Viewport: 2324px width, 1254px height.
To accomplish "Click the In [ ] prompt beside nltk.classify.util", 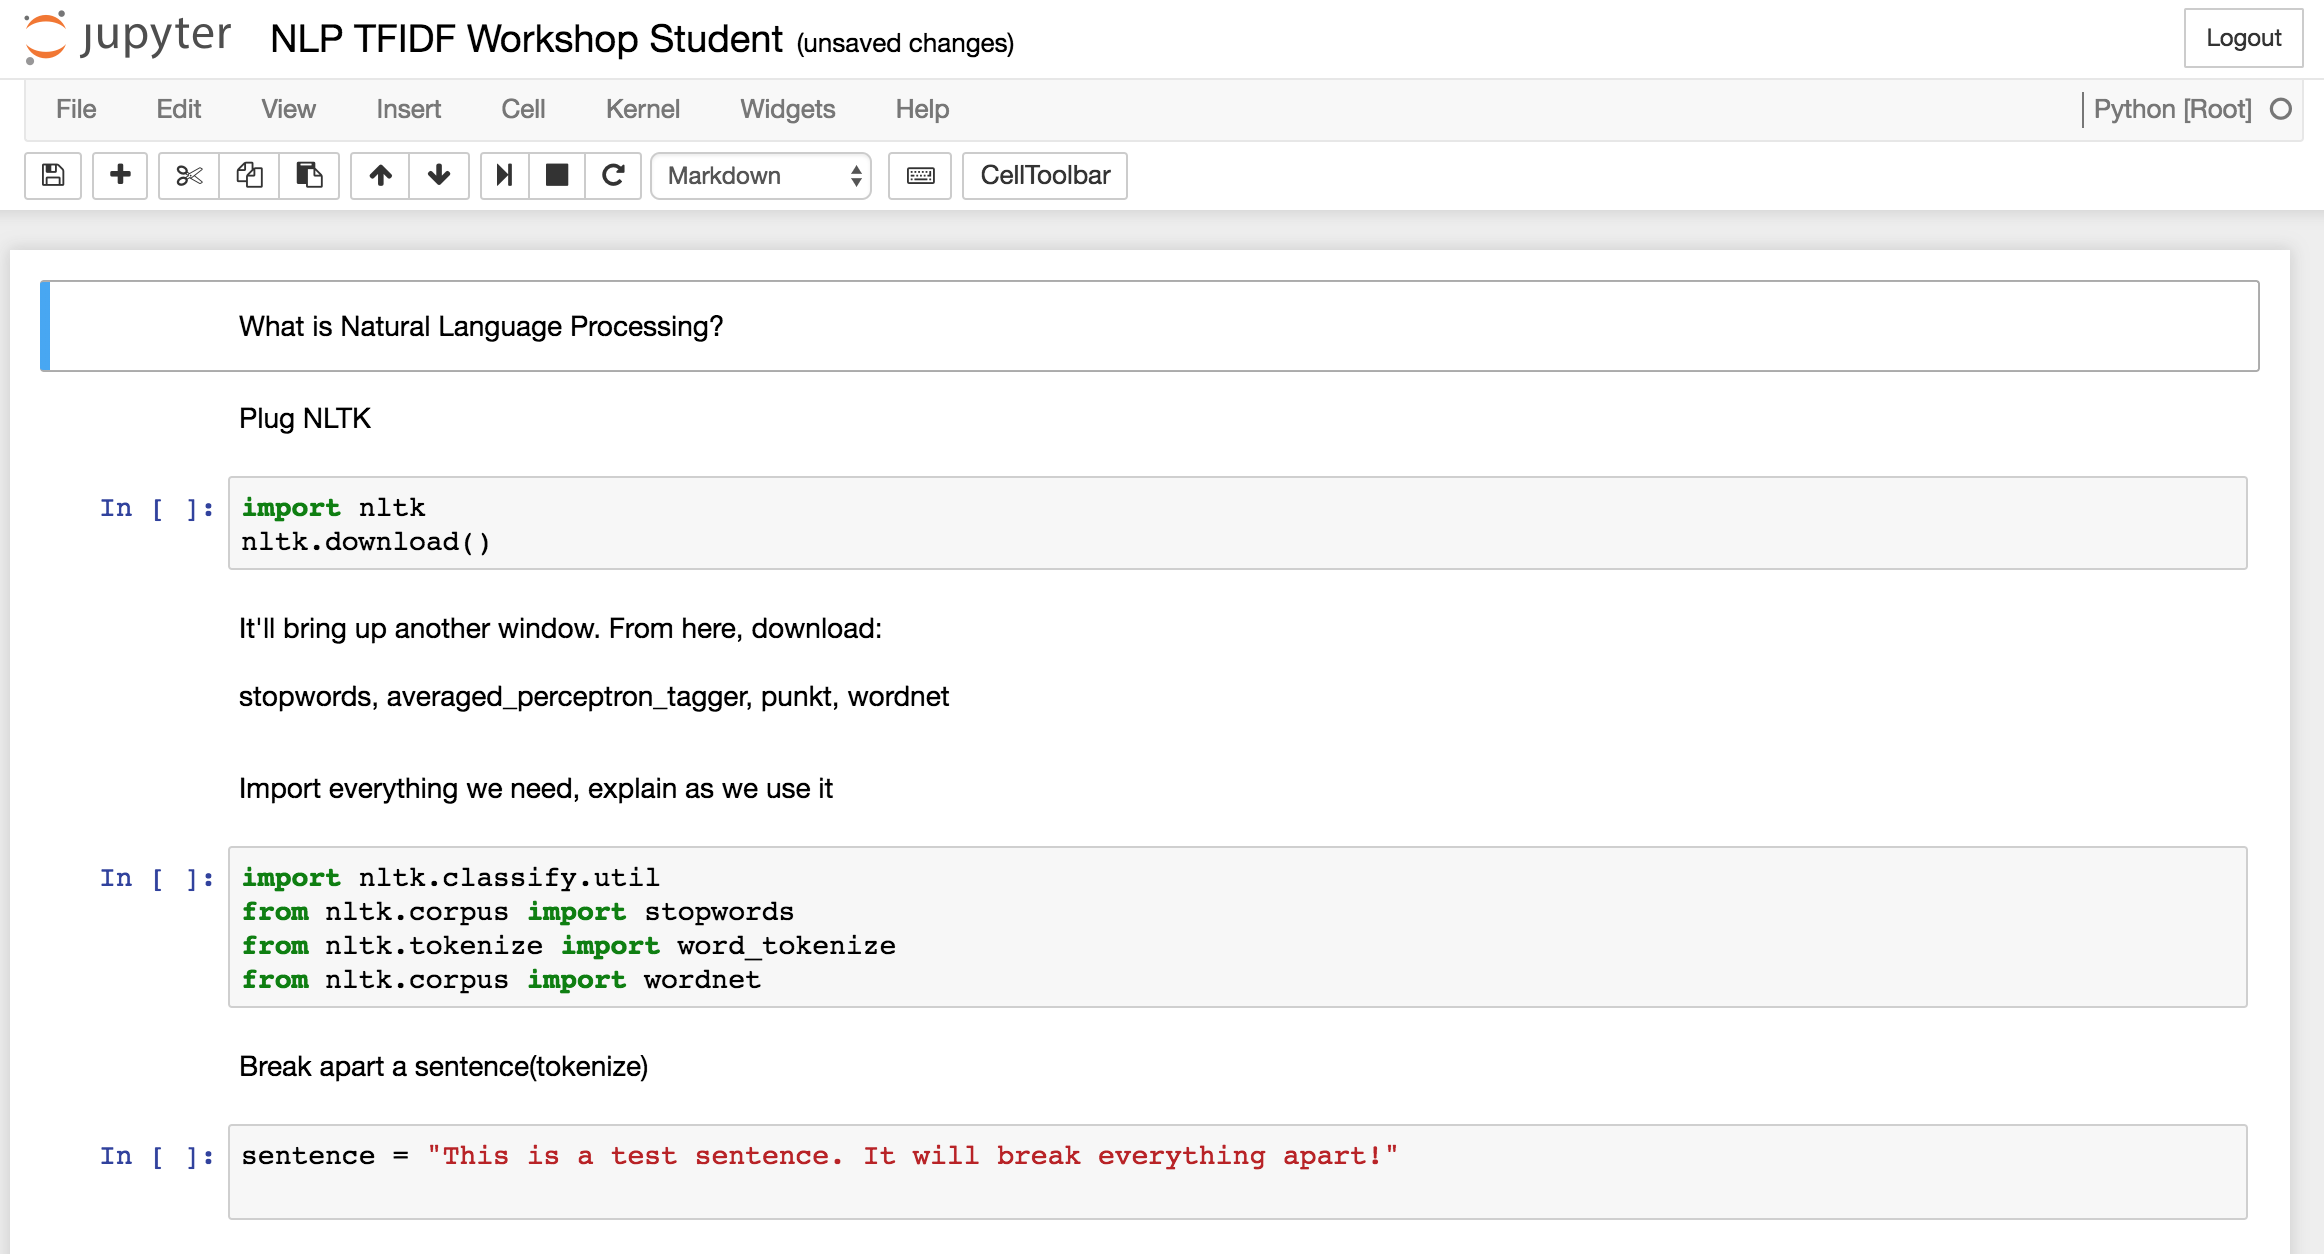I will point(156,878).
